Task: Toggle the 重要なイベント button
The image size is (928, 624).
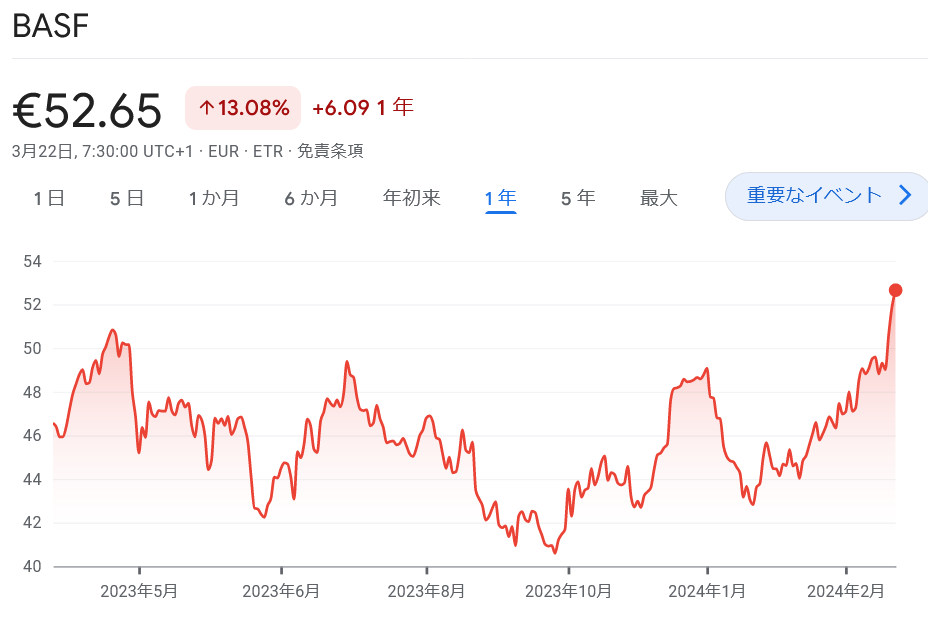Action: (x=814, y=195)
